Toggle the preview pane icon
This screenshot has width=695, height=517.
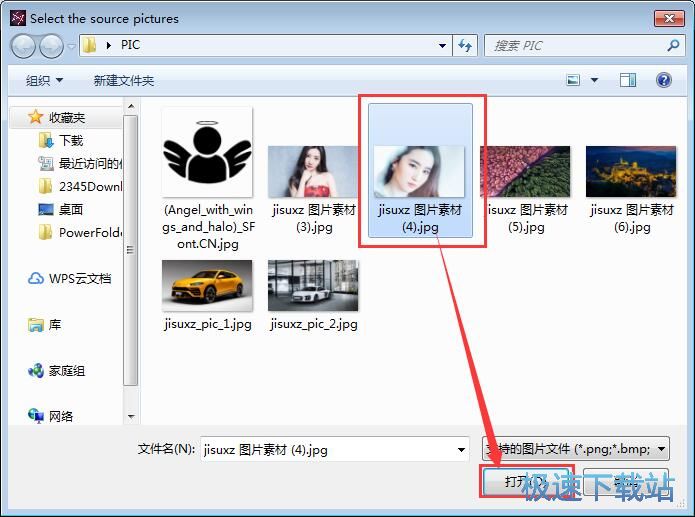(628, 80)
